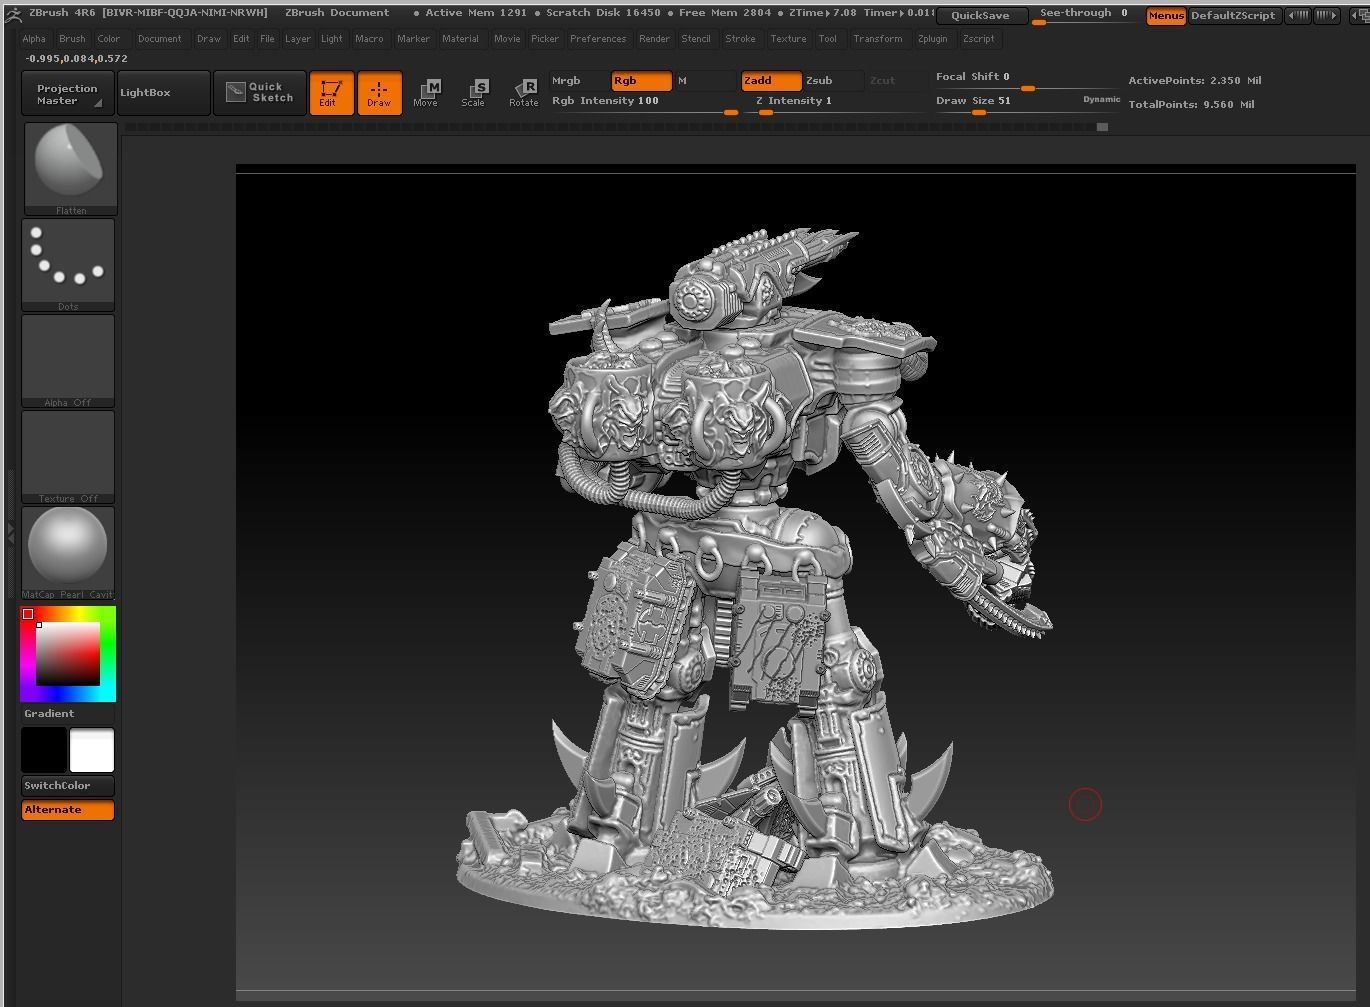This screenshot has width=1370, height=1007.
Task: Toggle Alternate color button
Action: click(68, 810)
